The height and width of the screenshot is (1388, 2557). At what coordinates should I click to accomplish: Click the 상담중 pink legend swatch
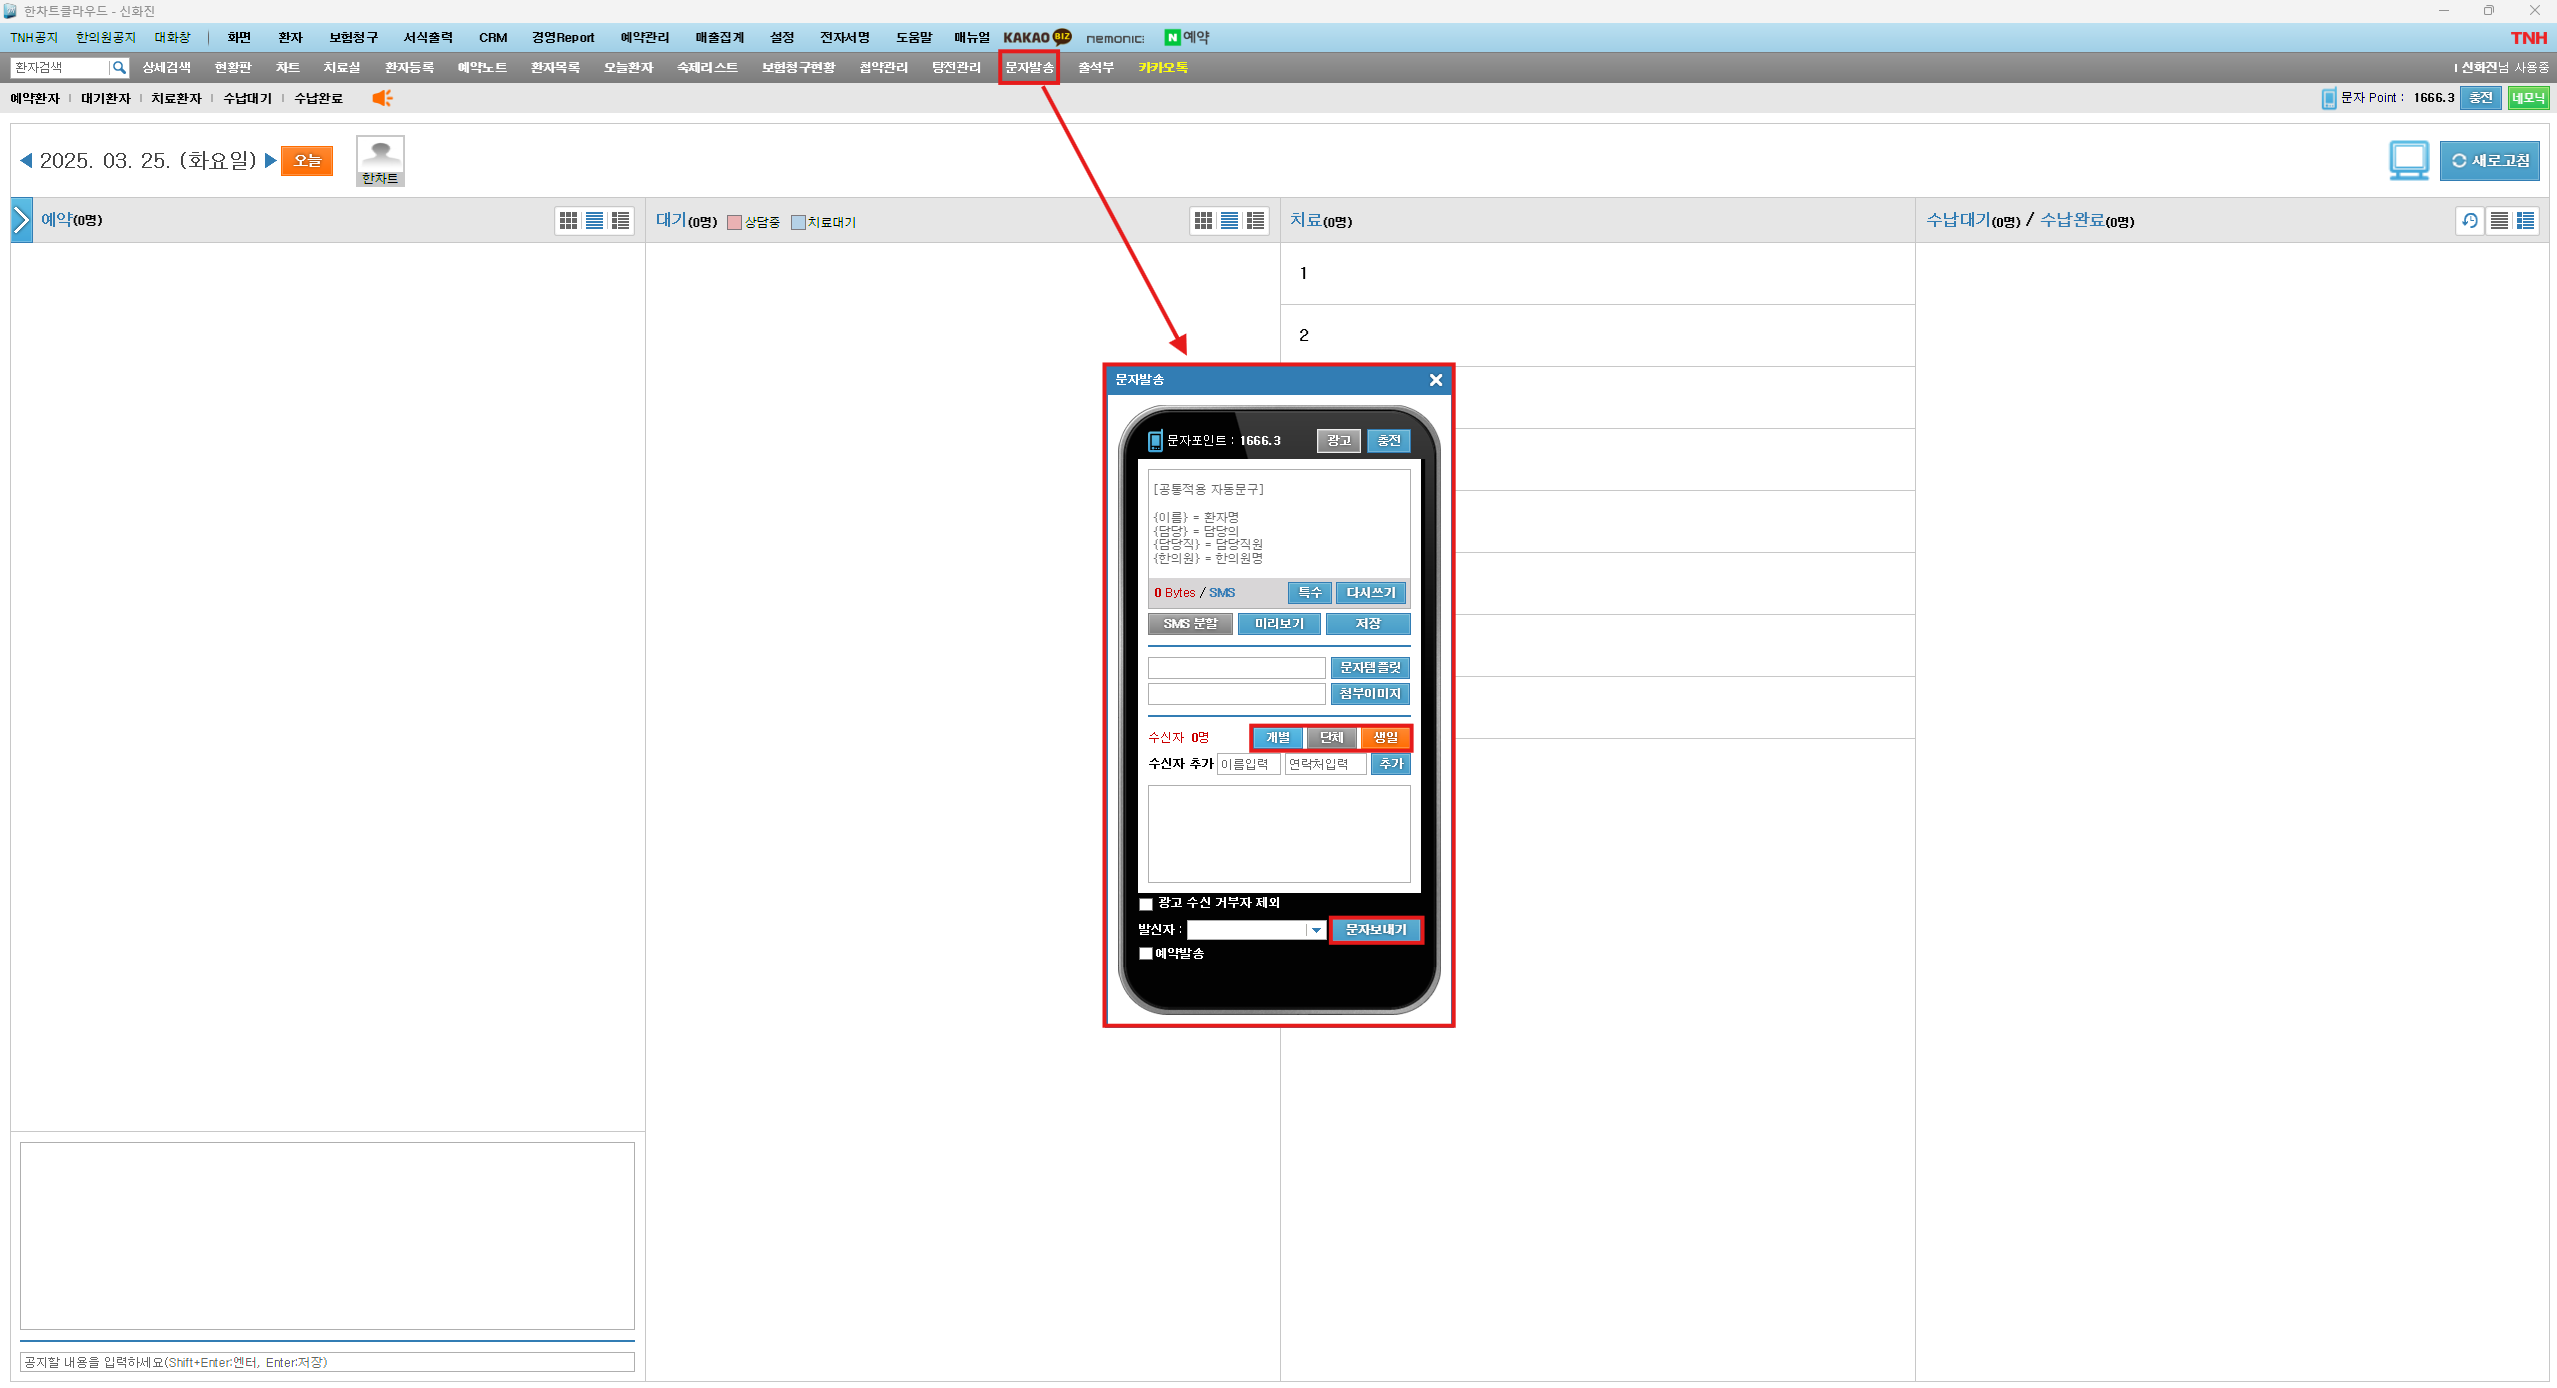click(734, 223)
